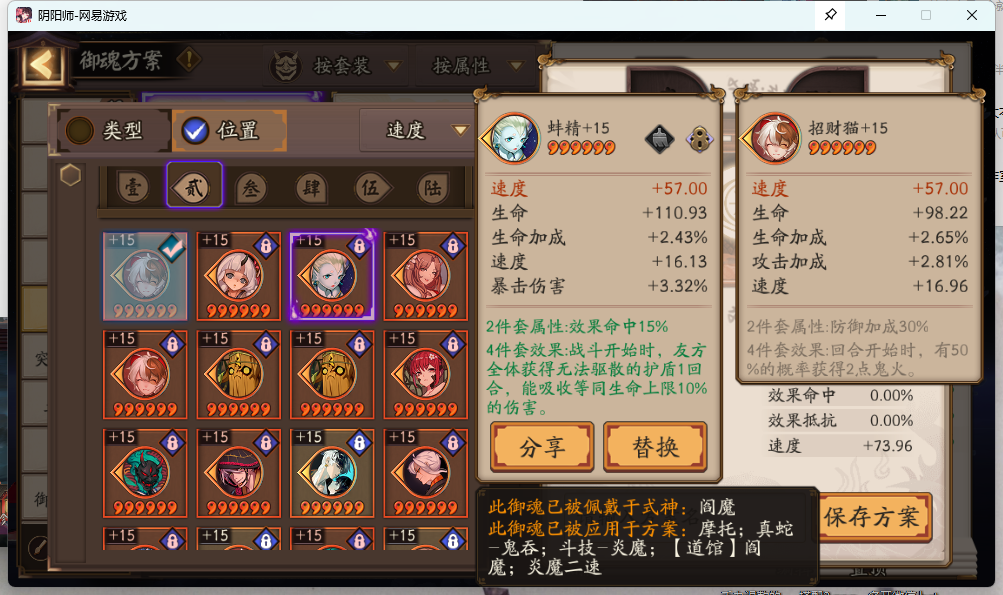
Task: Click the hexagon icon left of position tabs
Action: pyautogui.click(x=70, y=175)
